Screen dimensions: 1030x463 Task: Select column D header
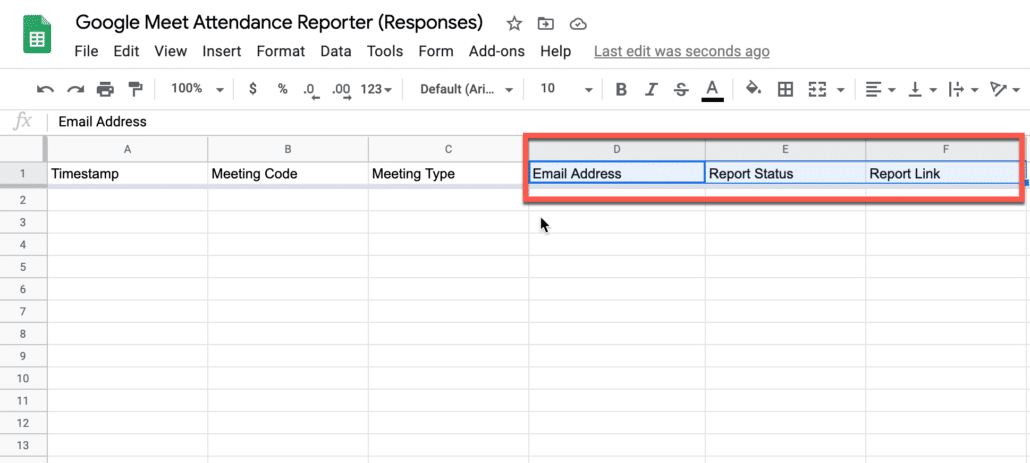tap(617, 149)
